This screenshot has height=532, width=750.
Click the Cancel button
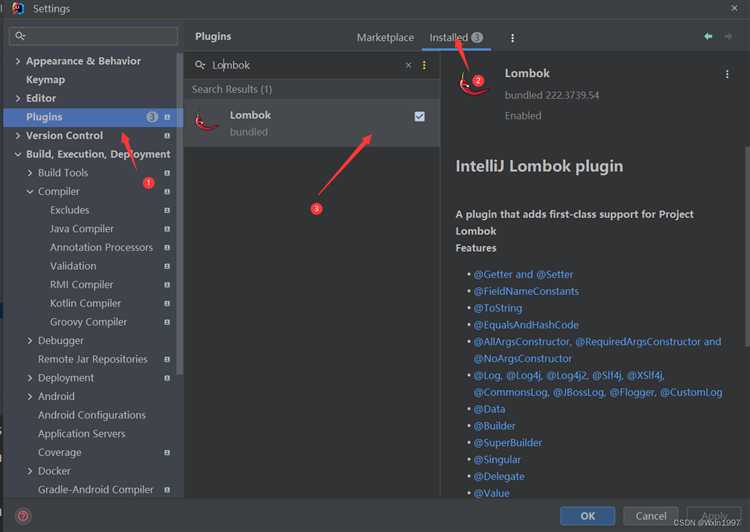tap(651, 516)
